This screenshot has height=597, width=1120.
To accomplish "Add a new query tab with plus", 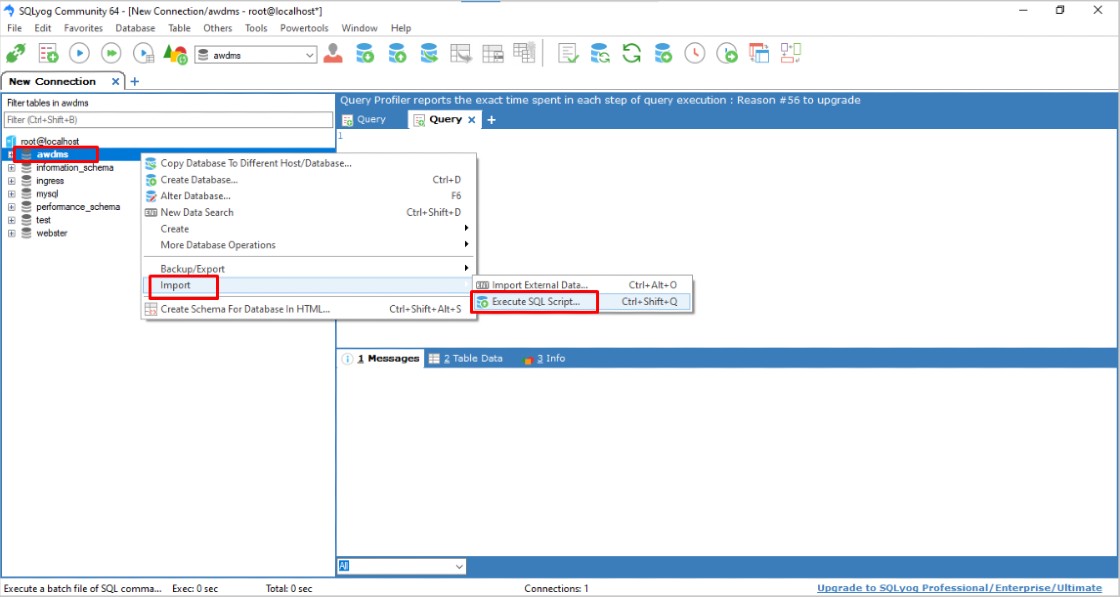I will [491, 120].
